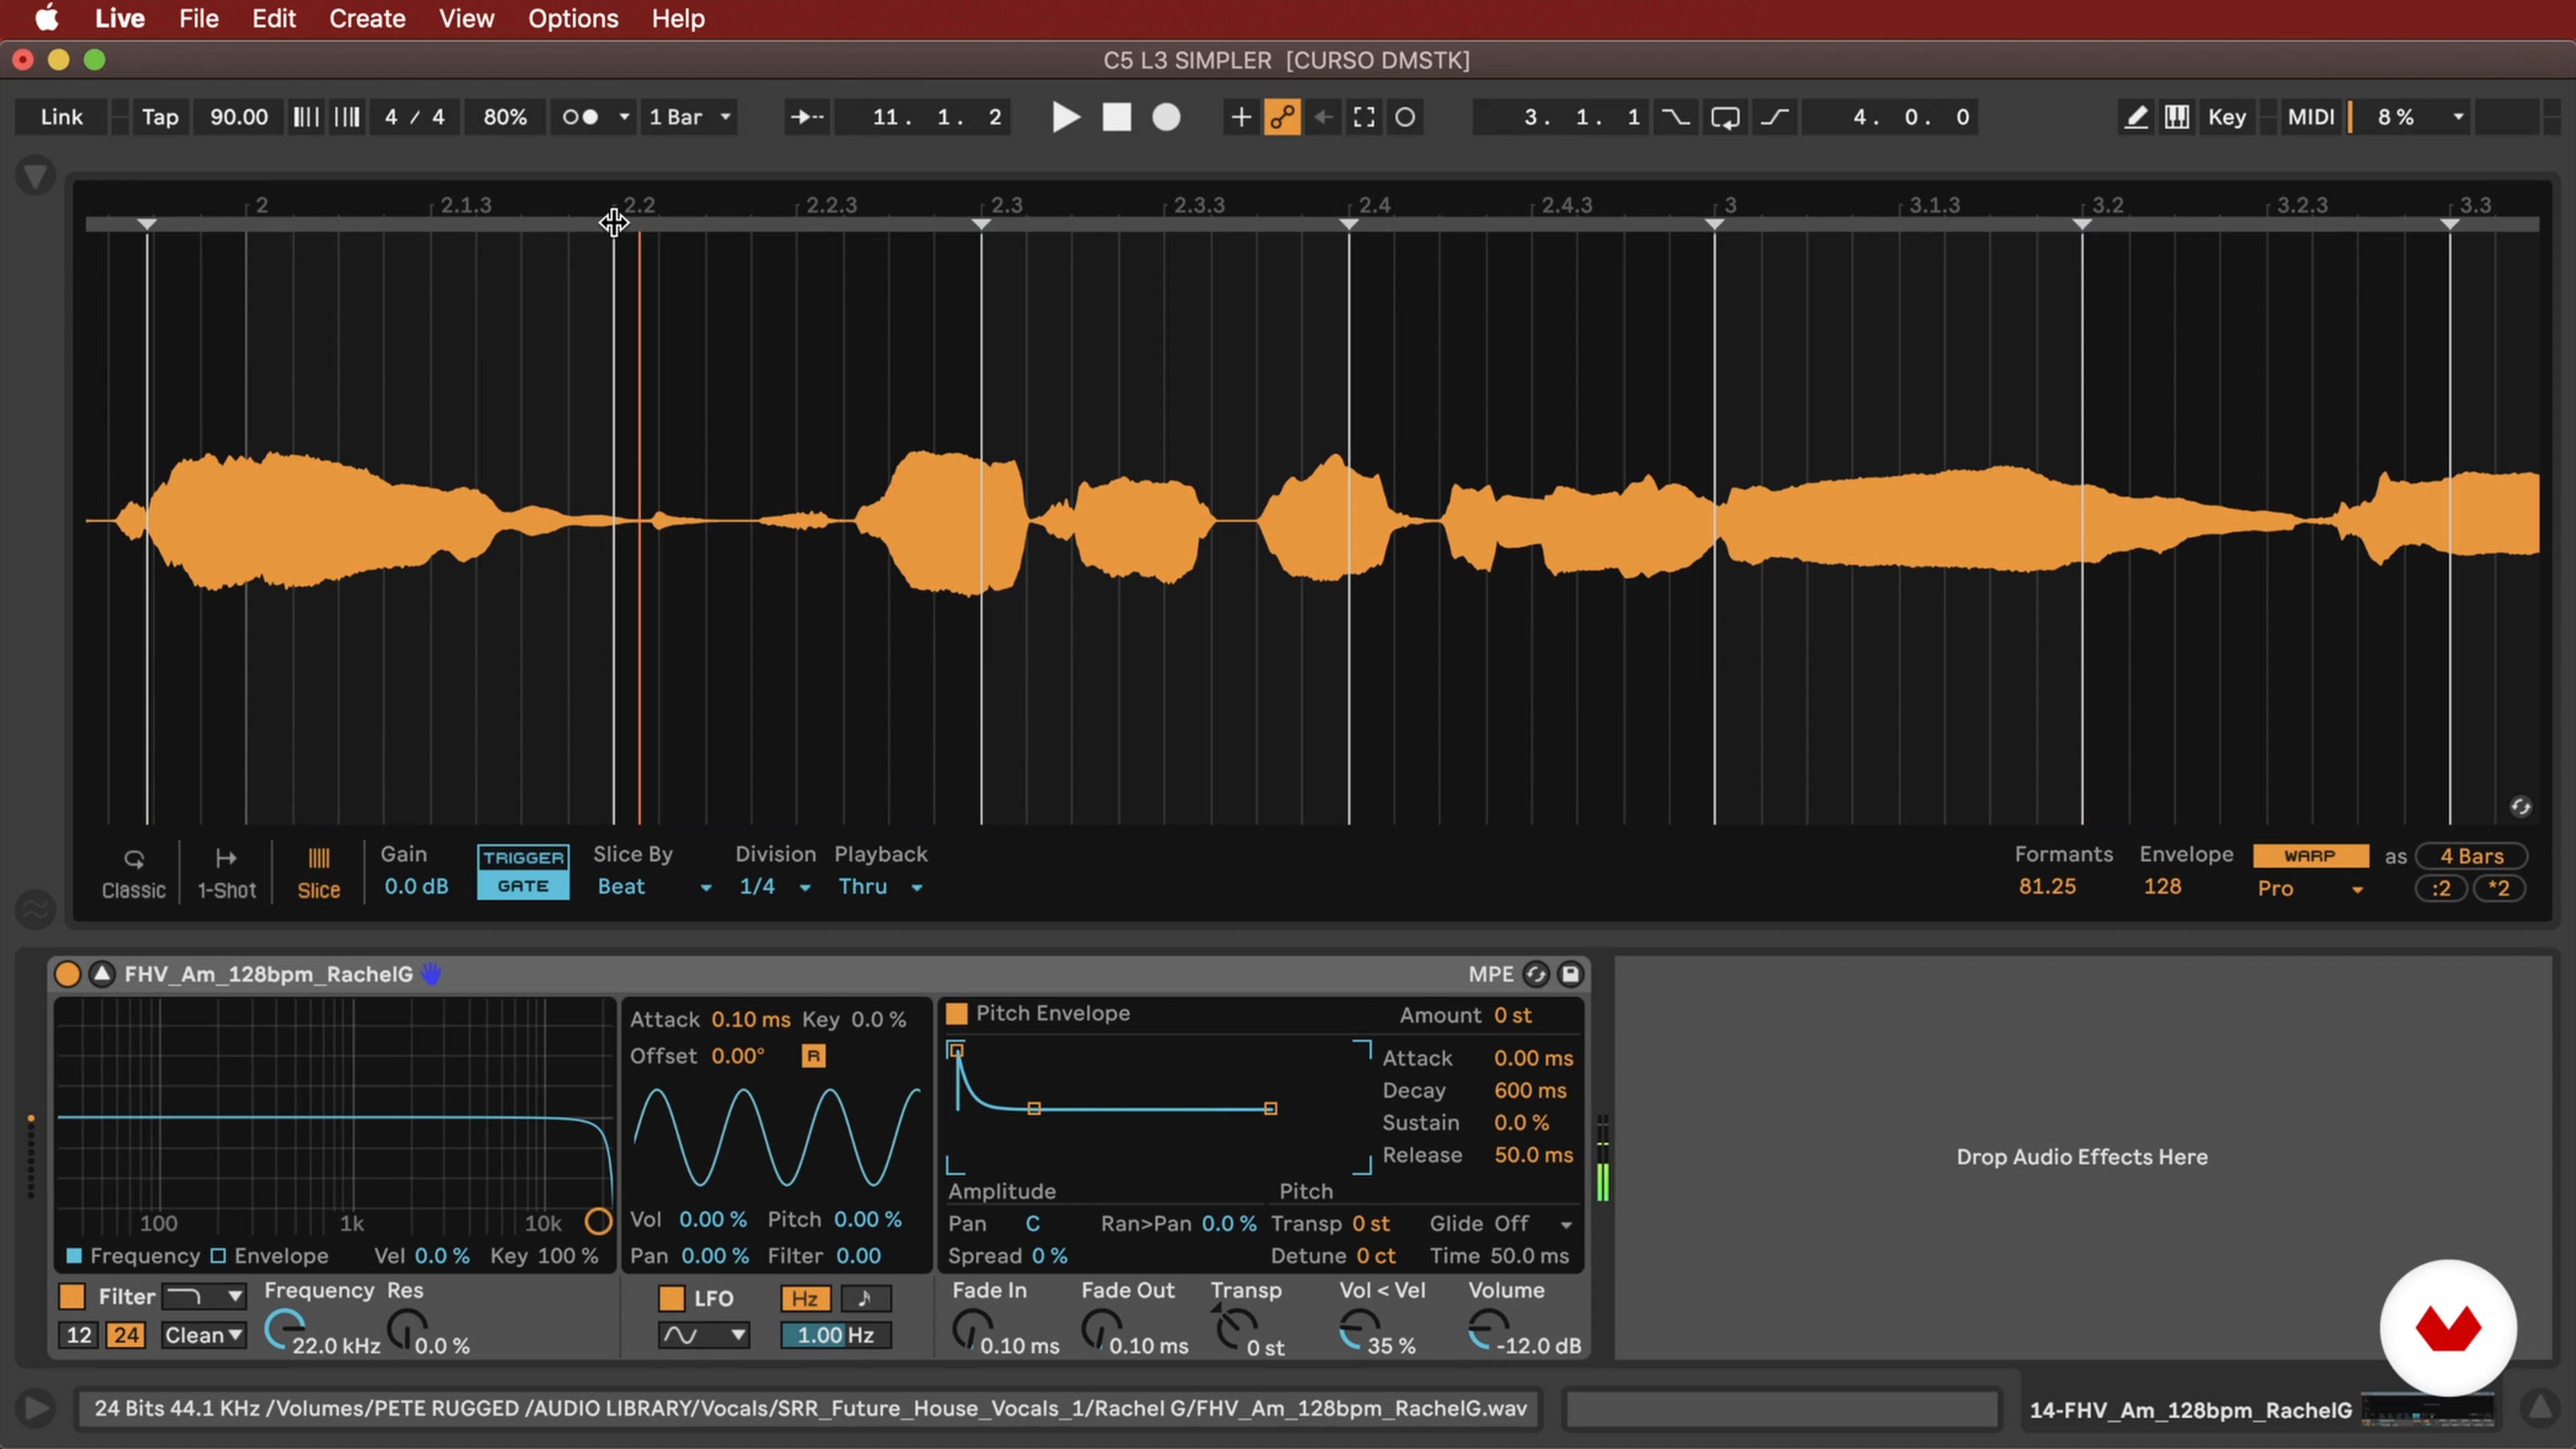Open Filter type dropdown
Screen dimensions: 2576x1449
point(204,1297)
